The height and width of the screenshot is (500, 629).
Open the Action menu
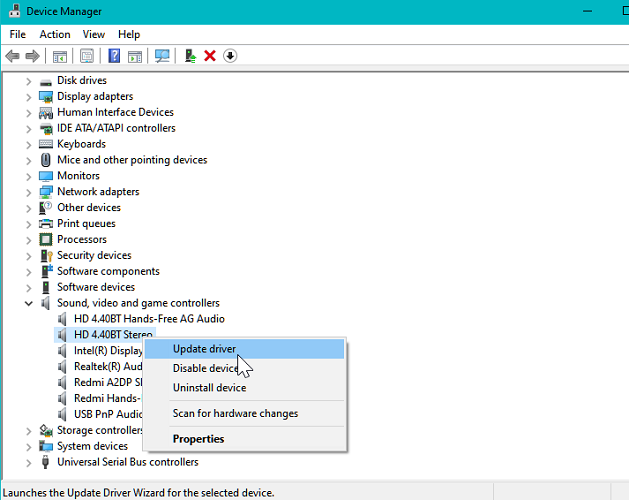[x=55, y=35]
